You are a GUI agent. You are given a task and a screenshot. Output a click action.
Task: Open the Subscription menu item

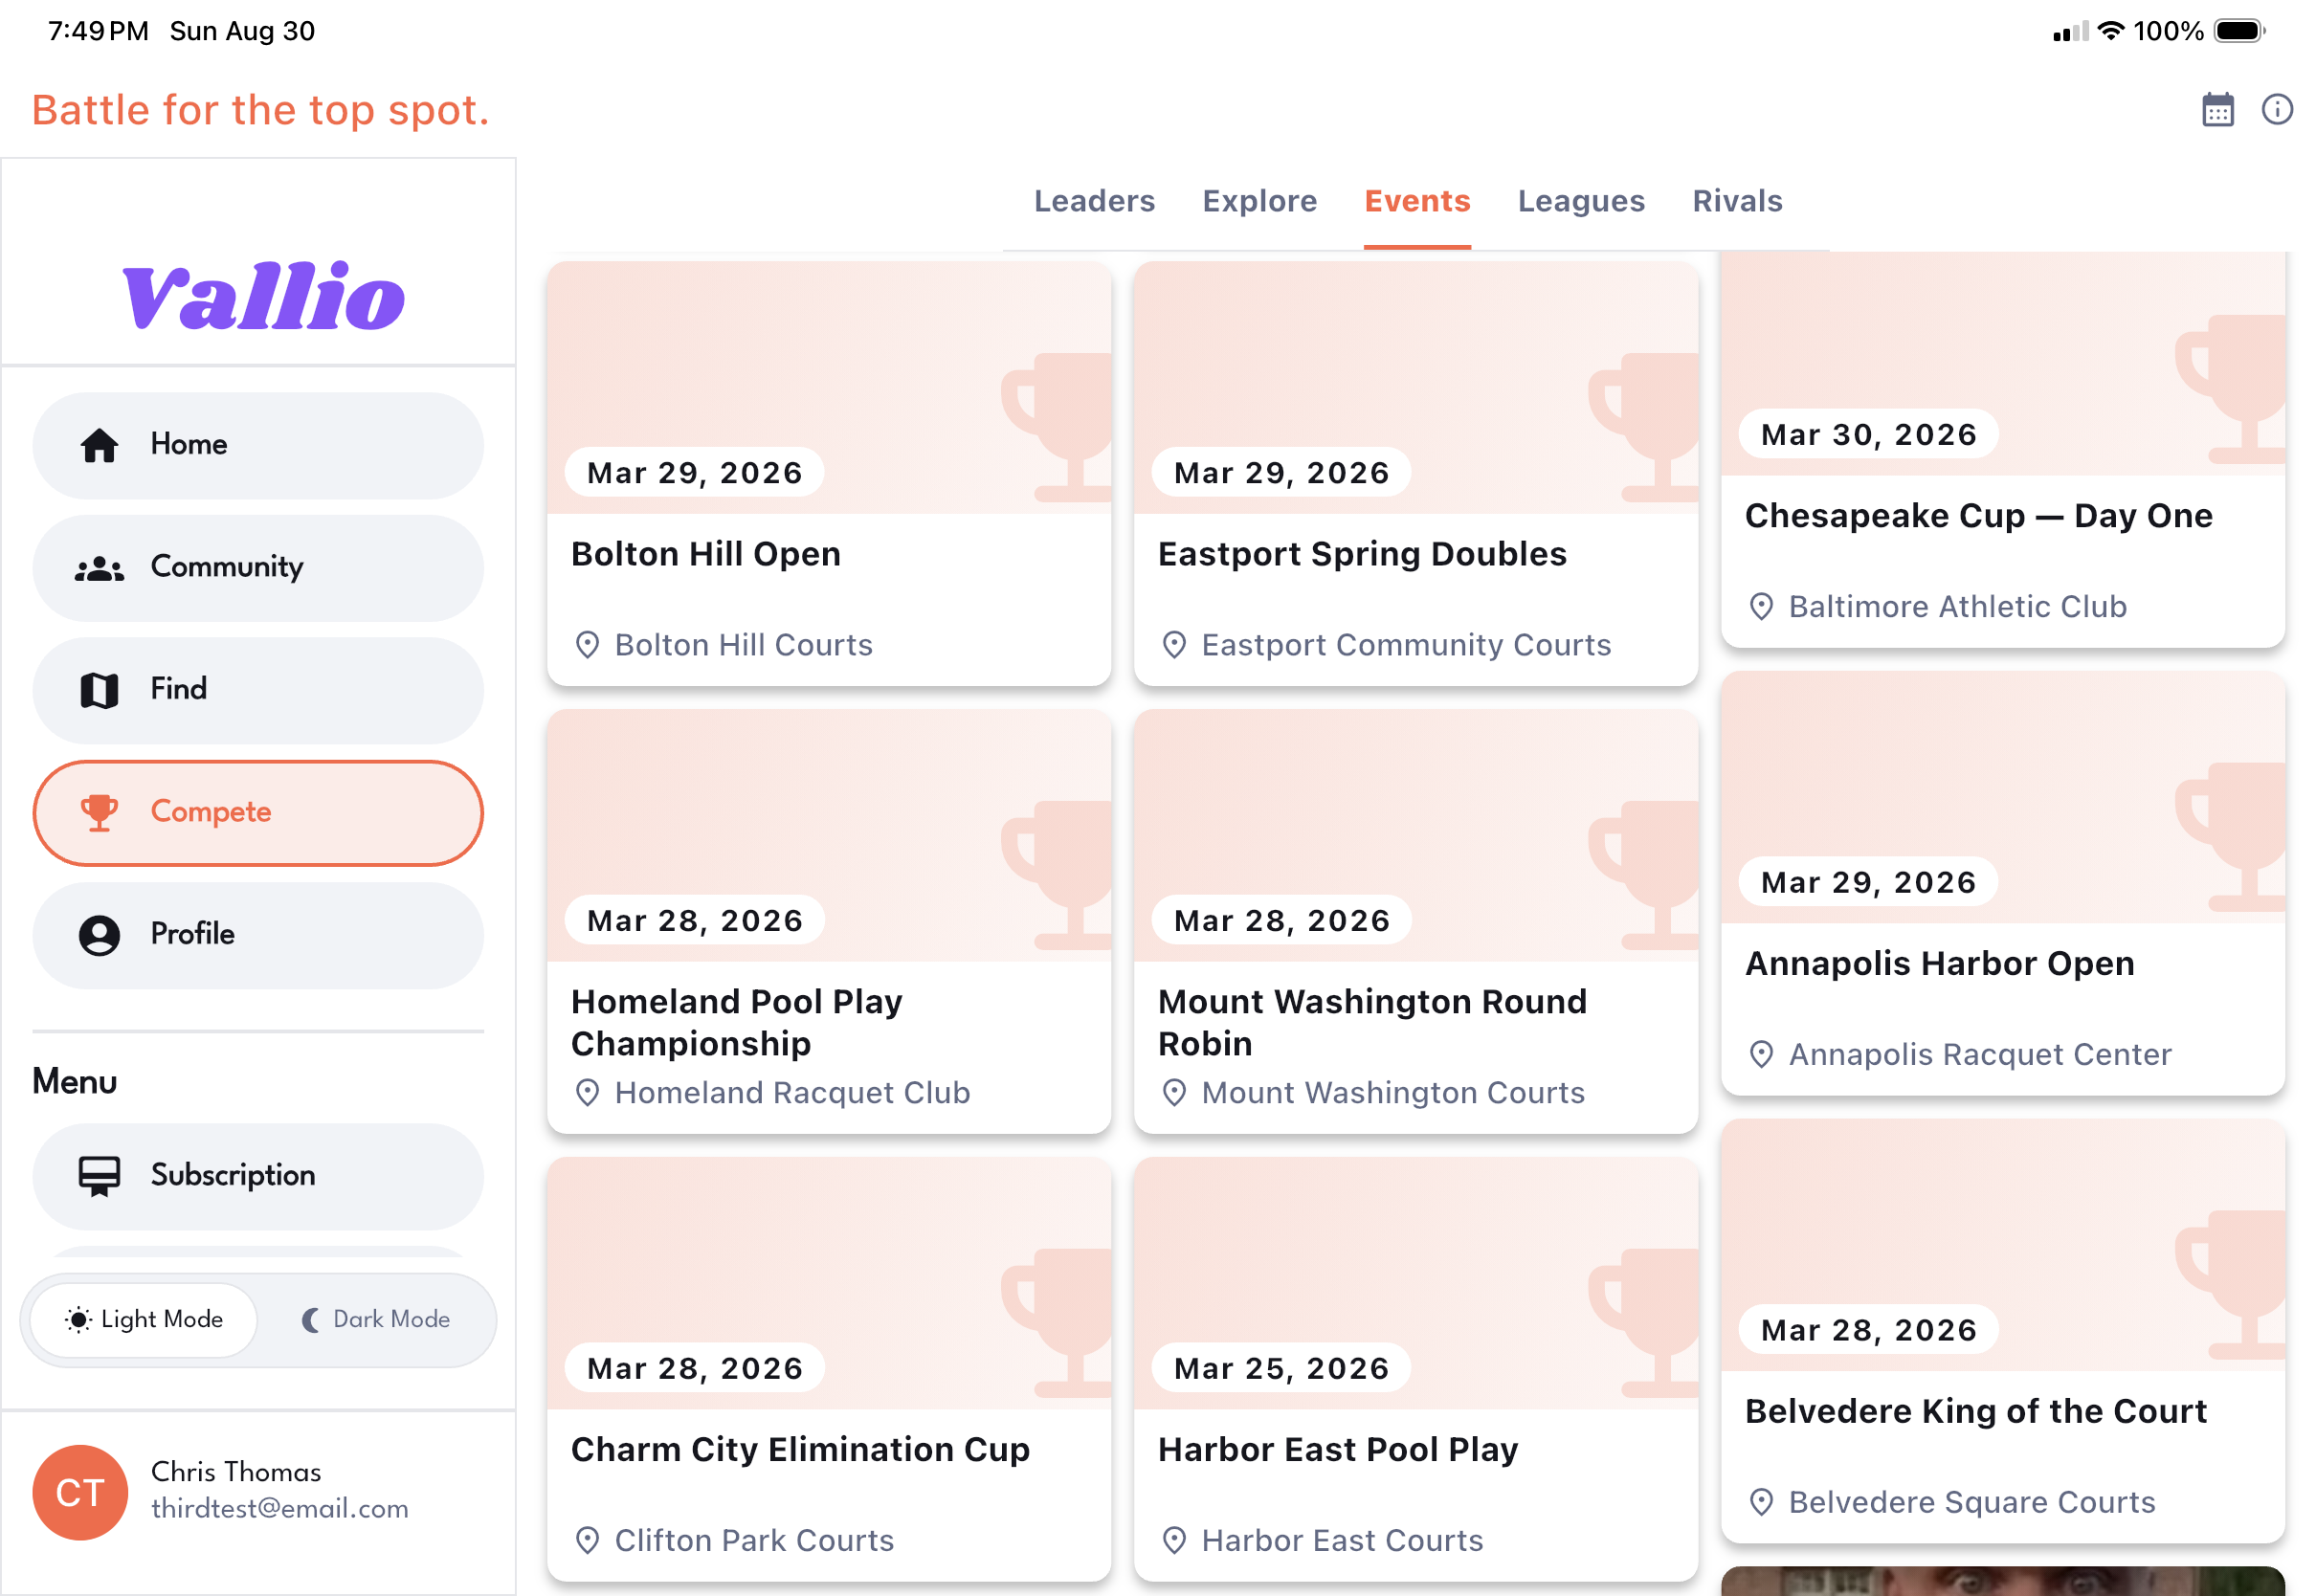tap(258, 1176)
